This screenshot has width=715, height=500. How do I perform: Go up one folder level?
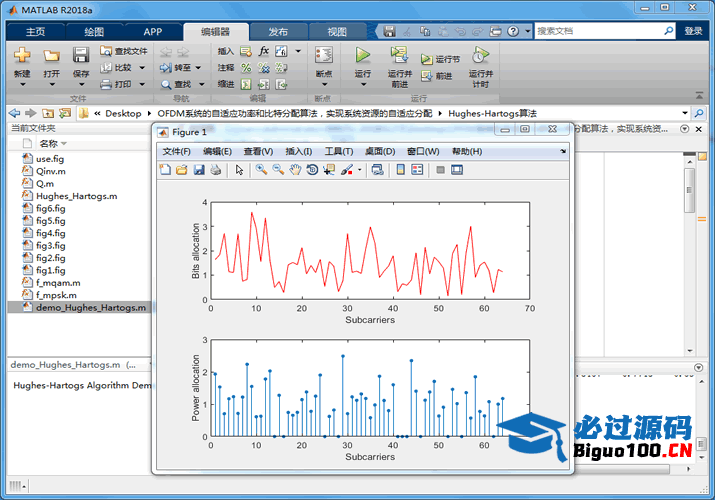coord(48,113)
